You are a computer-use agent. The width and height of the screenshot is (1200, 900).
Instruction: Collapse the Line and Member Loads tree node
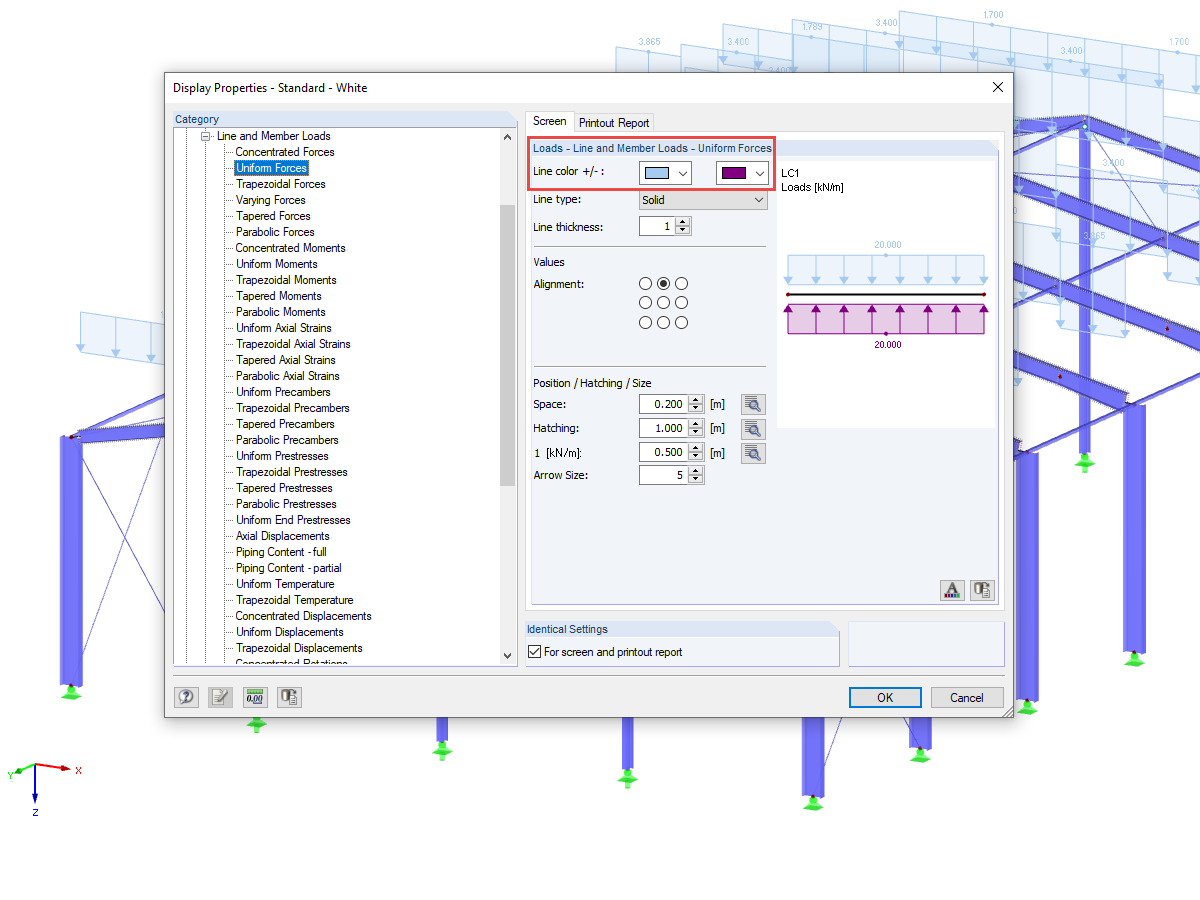pos(207,136)
